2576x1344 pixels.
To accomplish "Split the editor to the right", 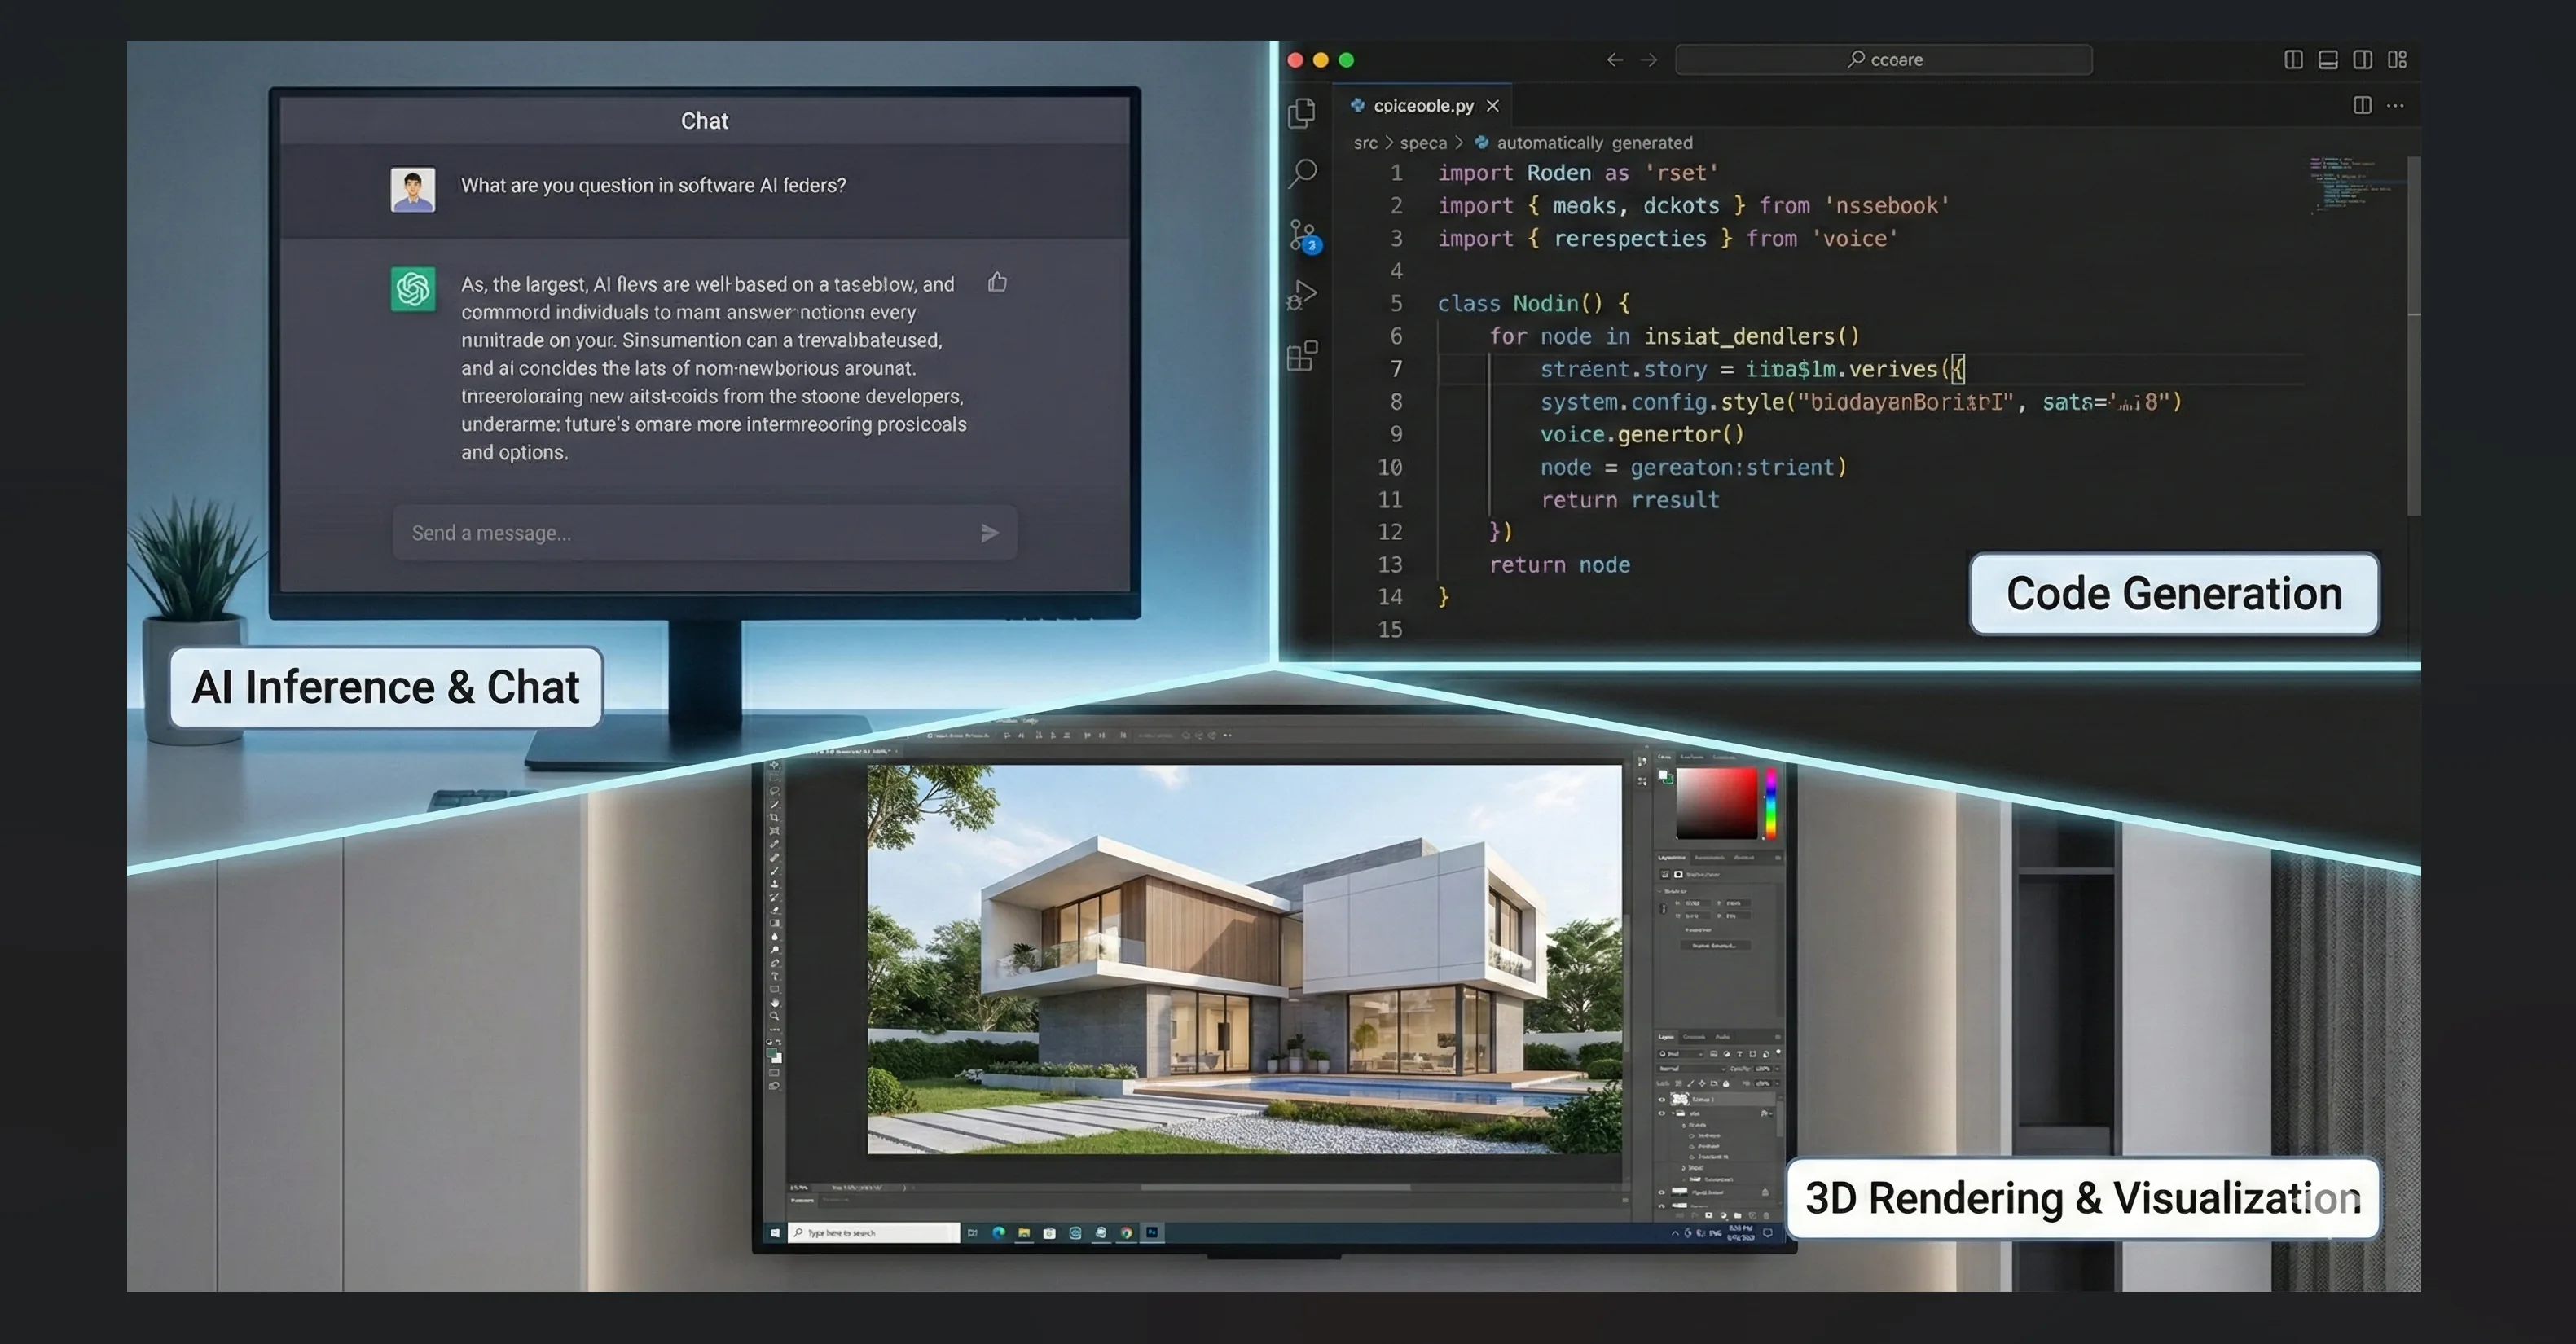I will 2362,105.
